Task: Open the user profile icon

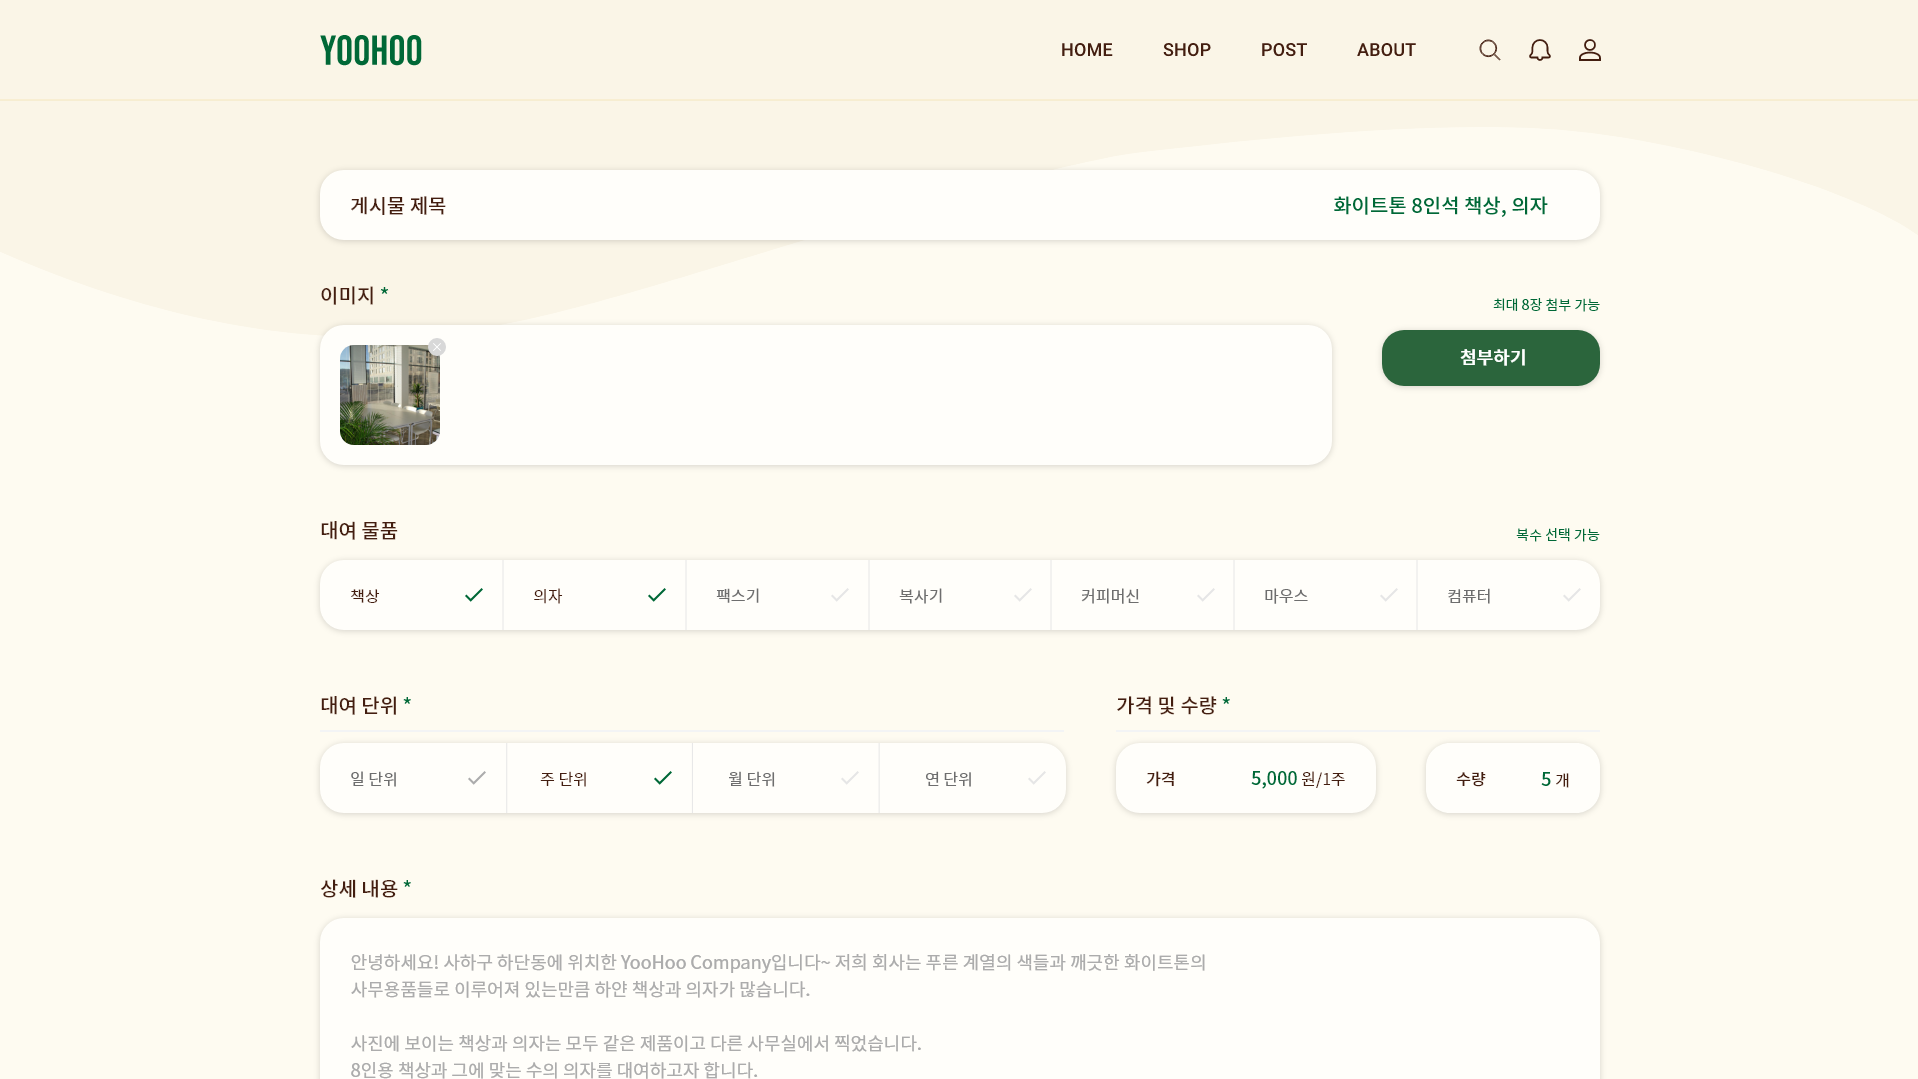Action: (x=1589, y=49)
